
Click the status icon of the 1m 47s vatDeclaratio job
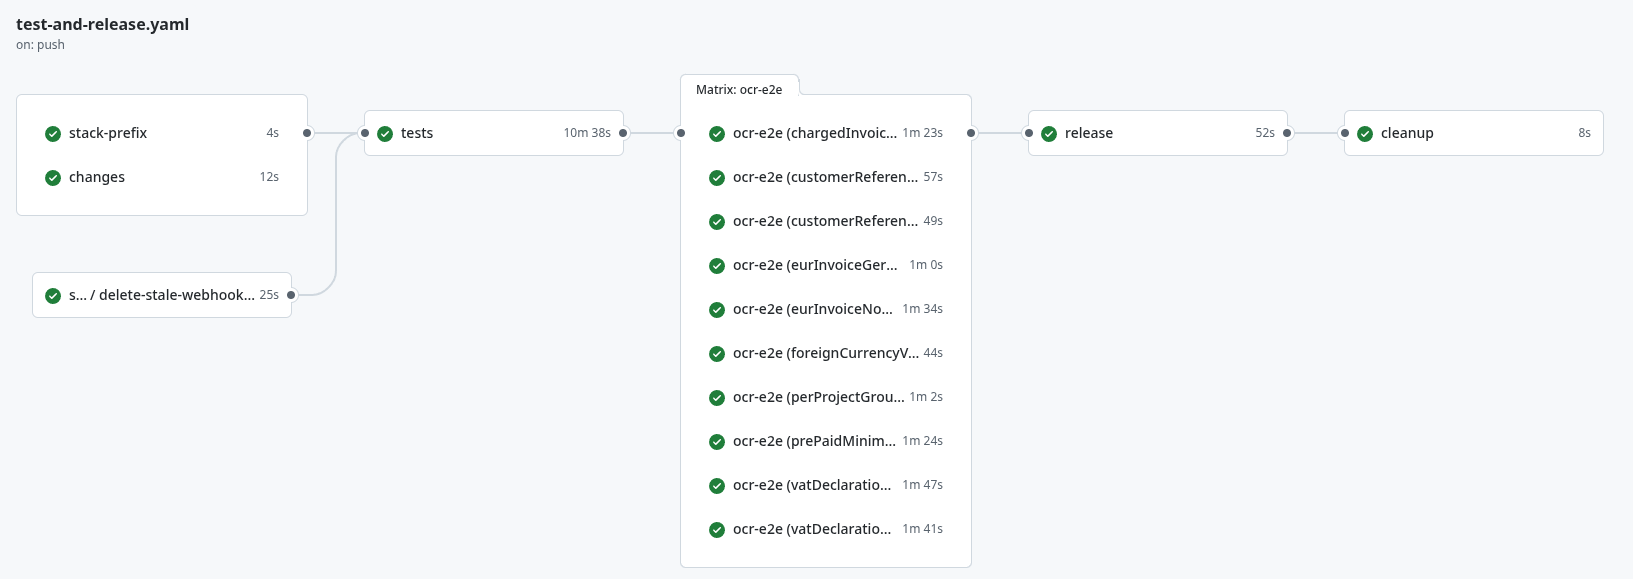pos(717,486)
